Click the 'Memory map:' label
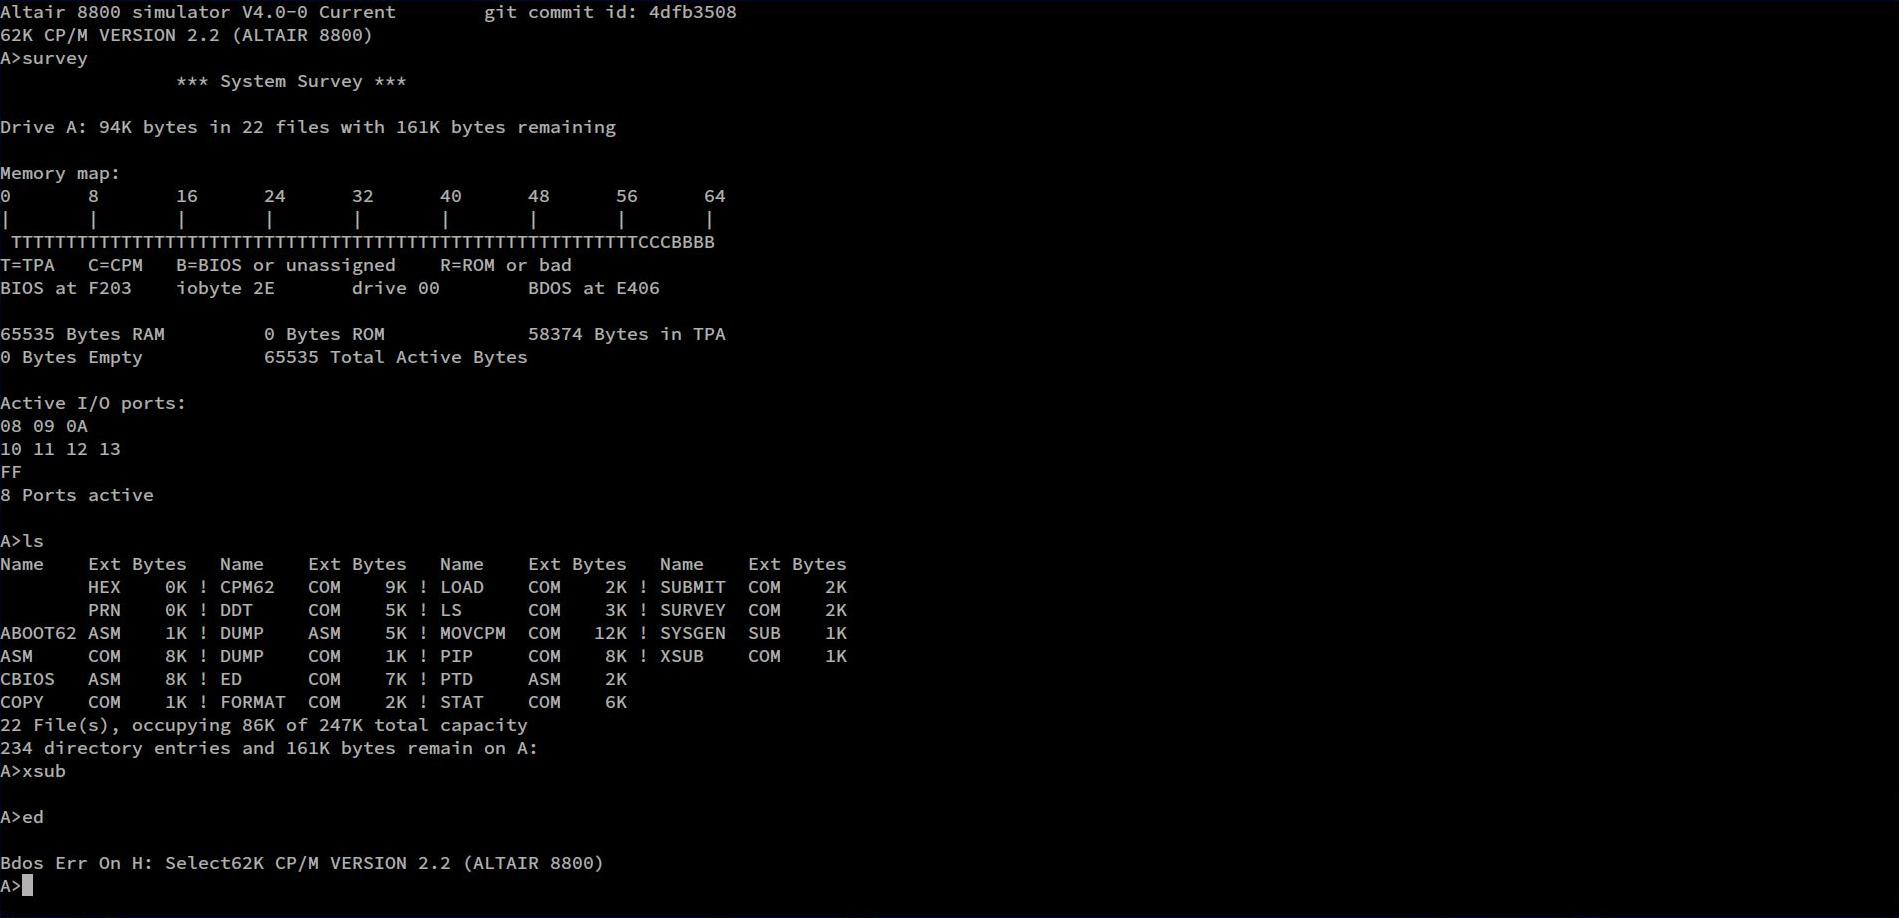Screen dimensions: 1899x918 (x=60, y=173)
